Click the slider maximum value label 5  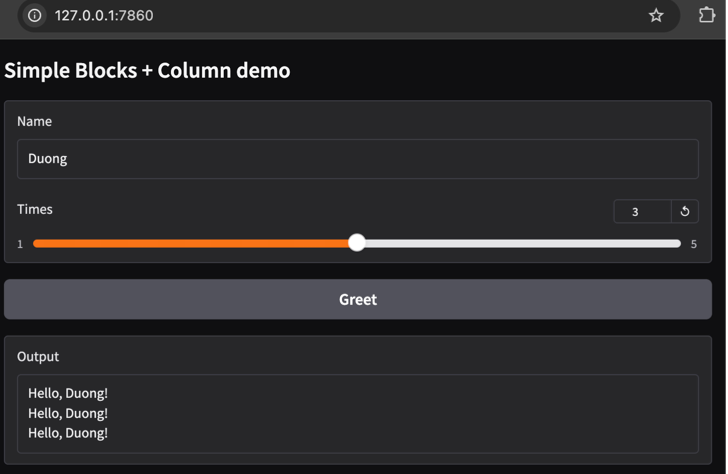point(693,244)
